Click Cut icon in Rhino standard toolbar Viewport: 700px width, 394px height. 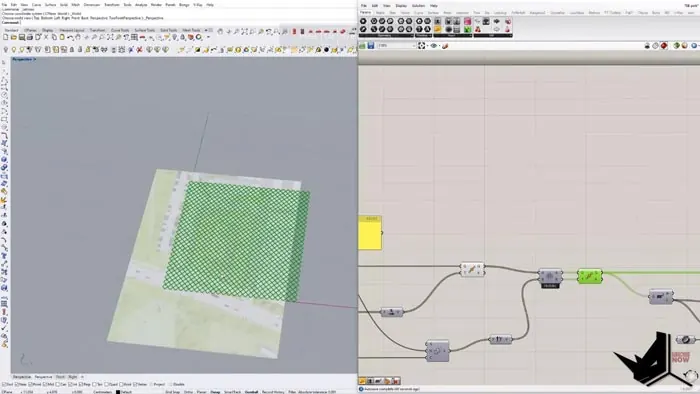point(46,37)
